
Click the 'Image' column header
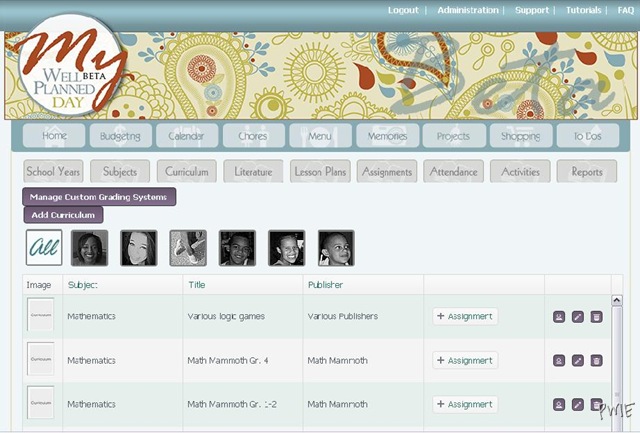(39, 285)
